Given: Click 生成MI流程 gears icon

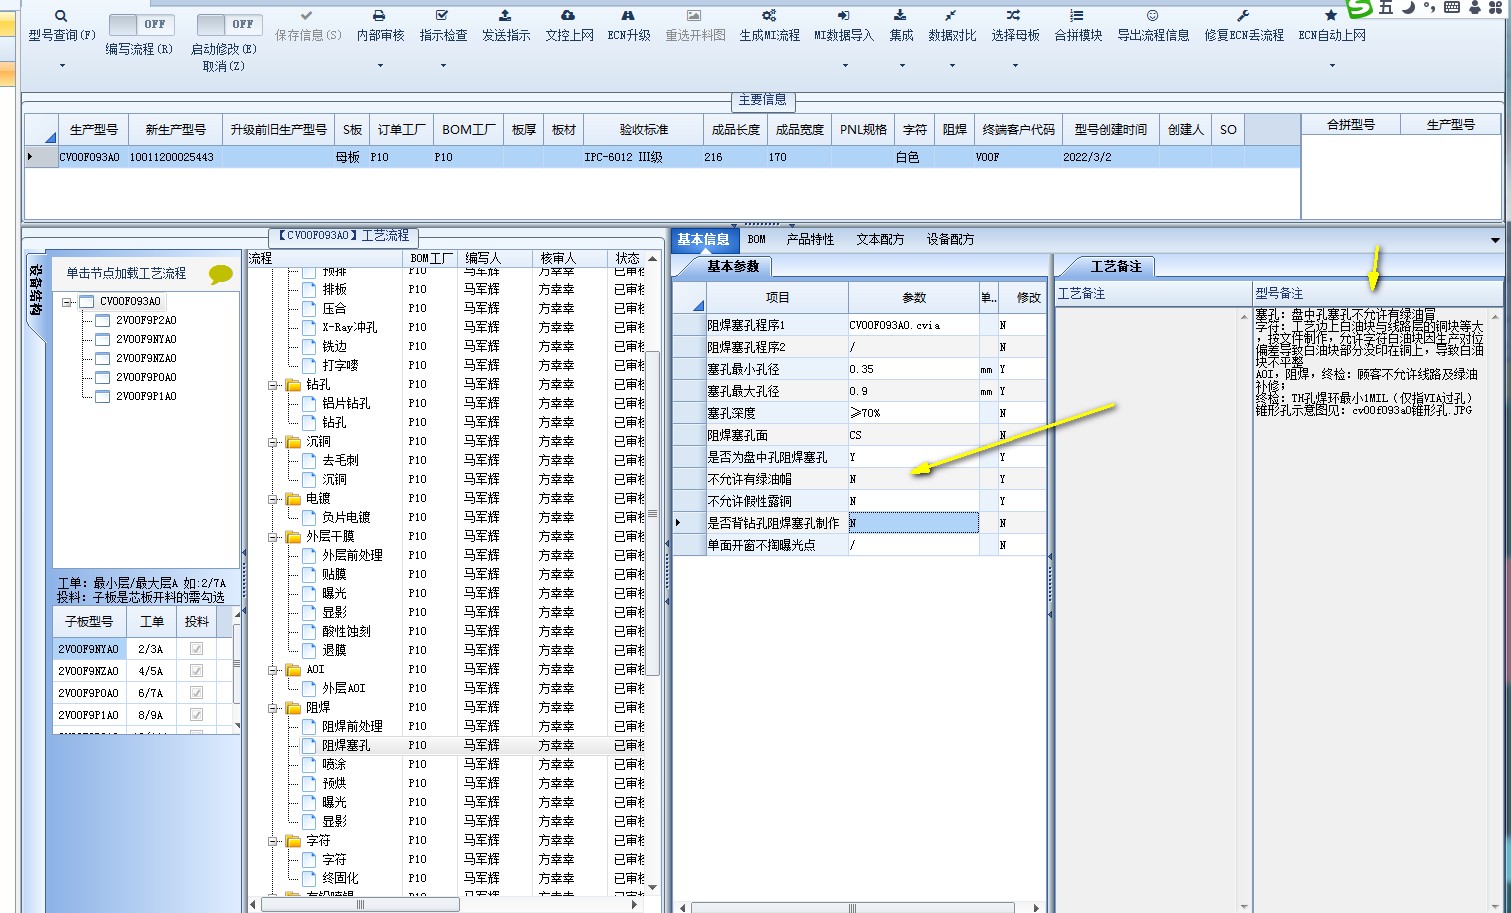Looking at the screenshot, I should (769, 16).
